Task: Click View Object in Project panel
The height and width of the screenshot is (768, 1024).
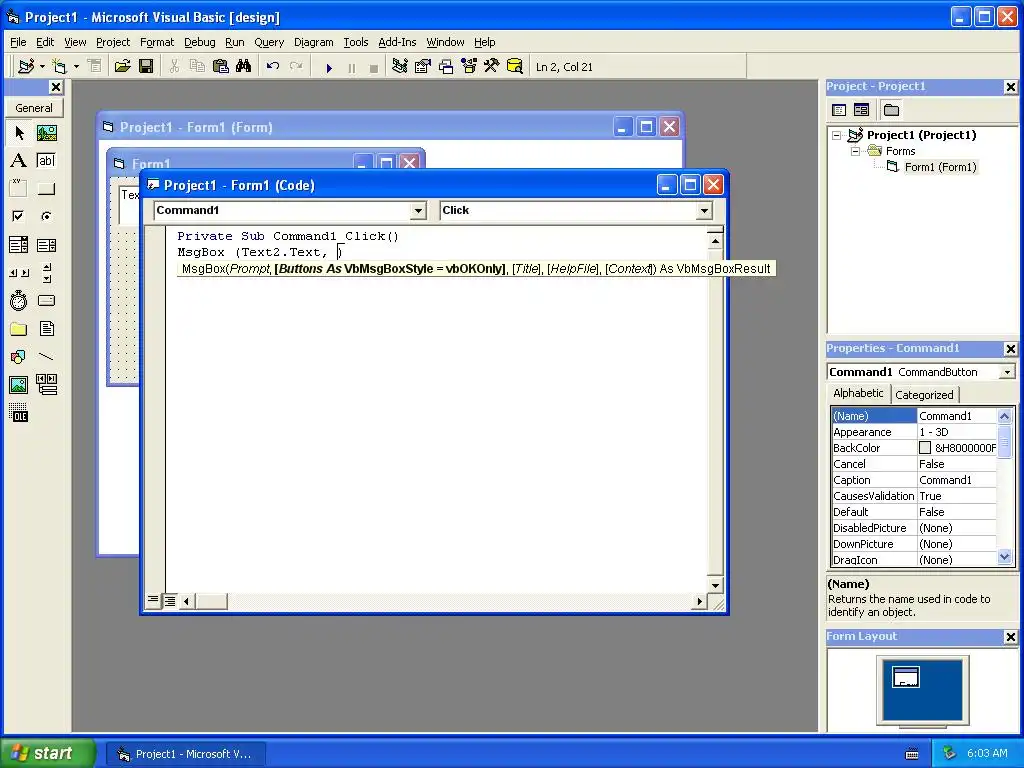Action: (861, 110)
